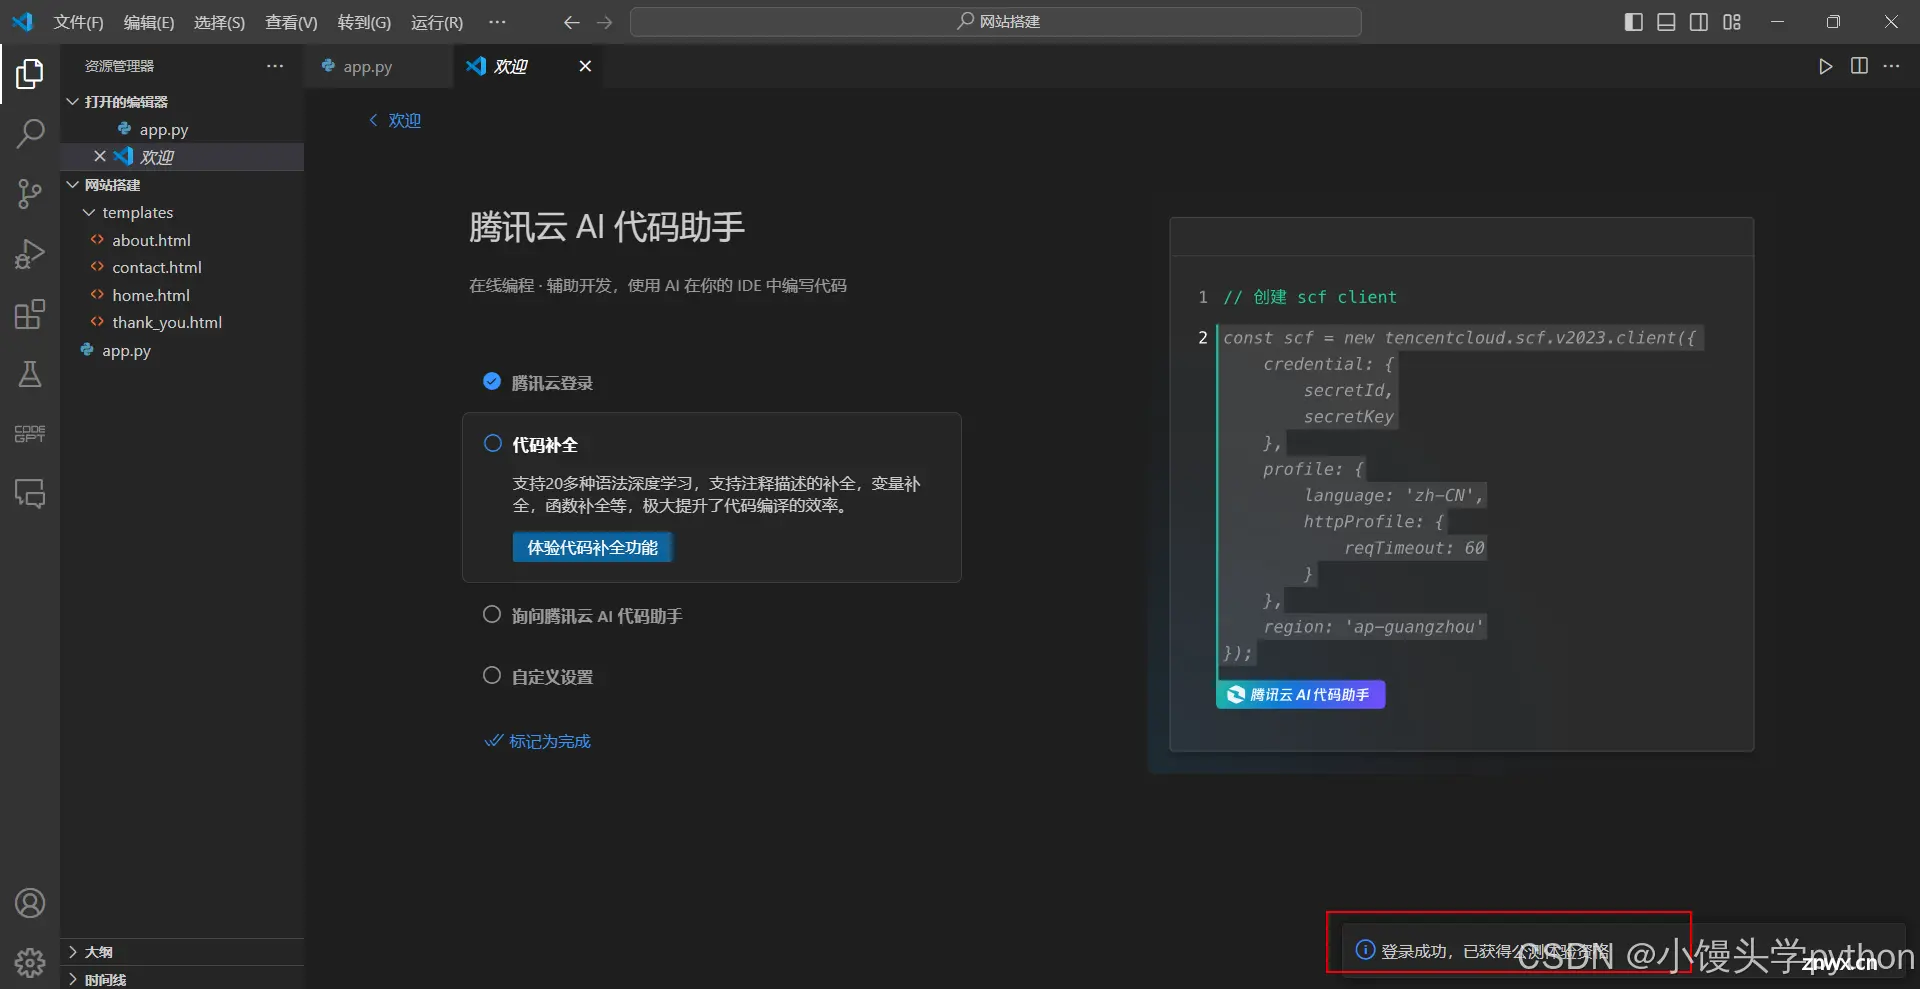Screen dimensions: 1920x989
Task: Open the 运行(R) menu
Action: tap(437, 22)
